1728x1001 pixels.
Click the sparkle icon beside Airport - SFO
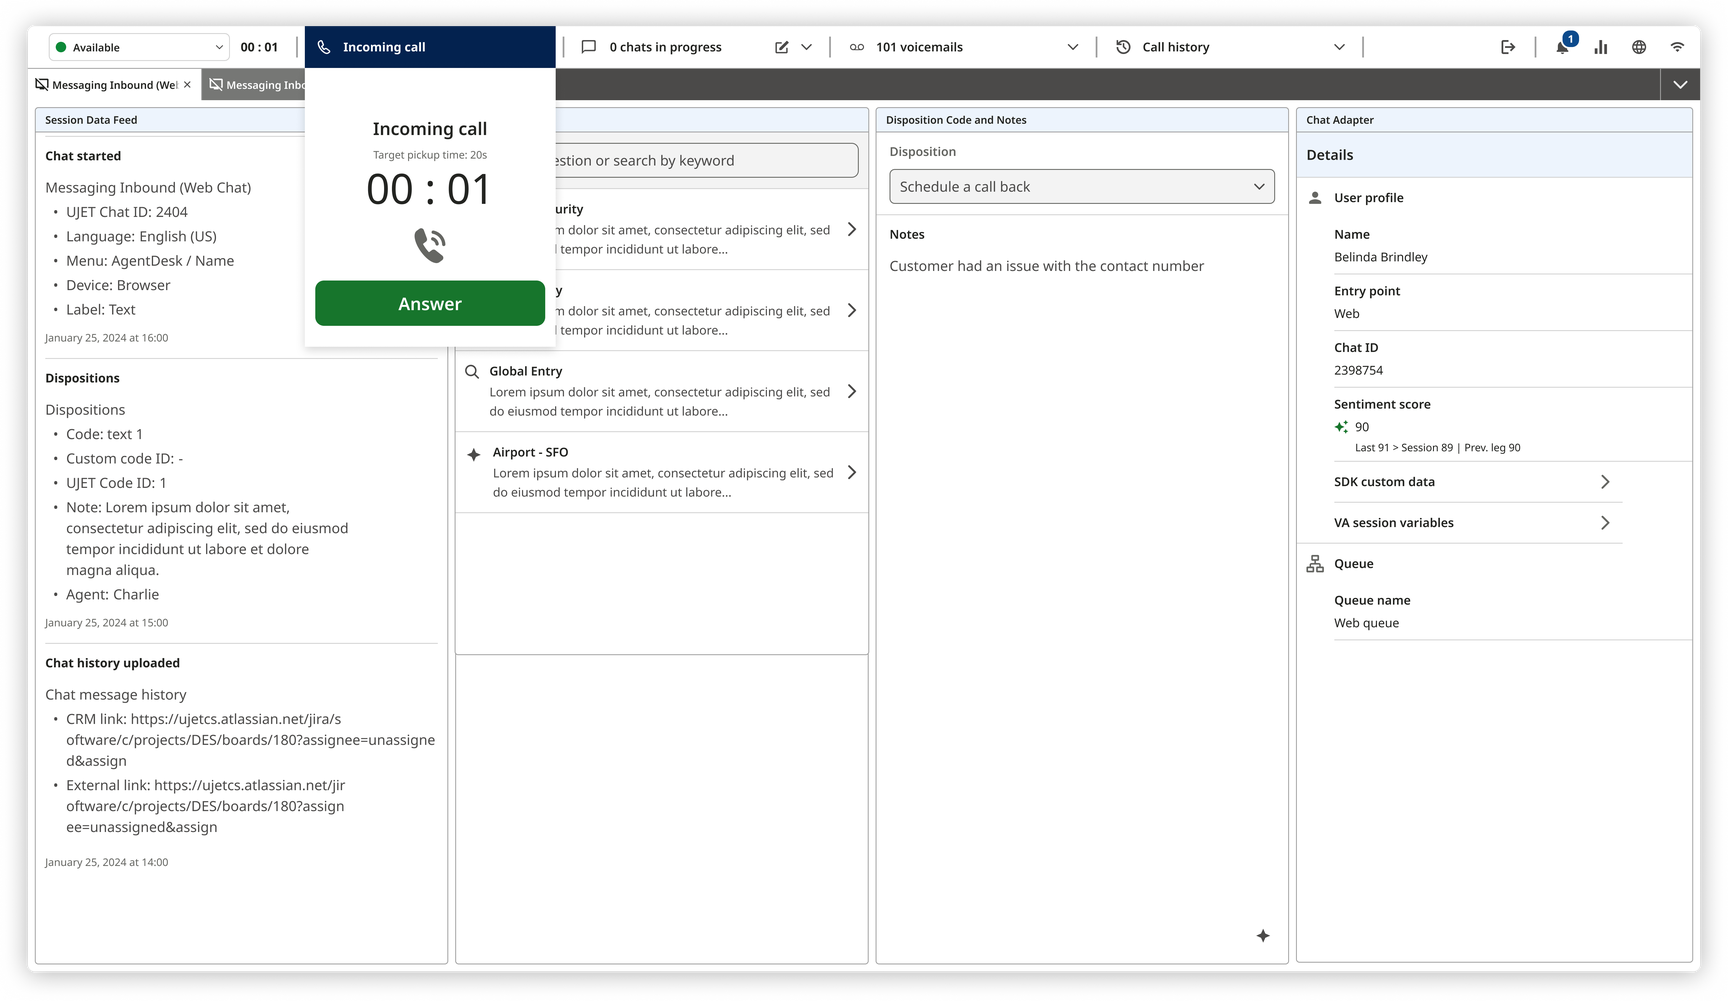(474, 454)
